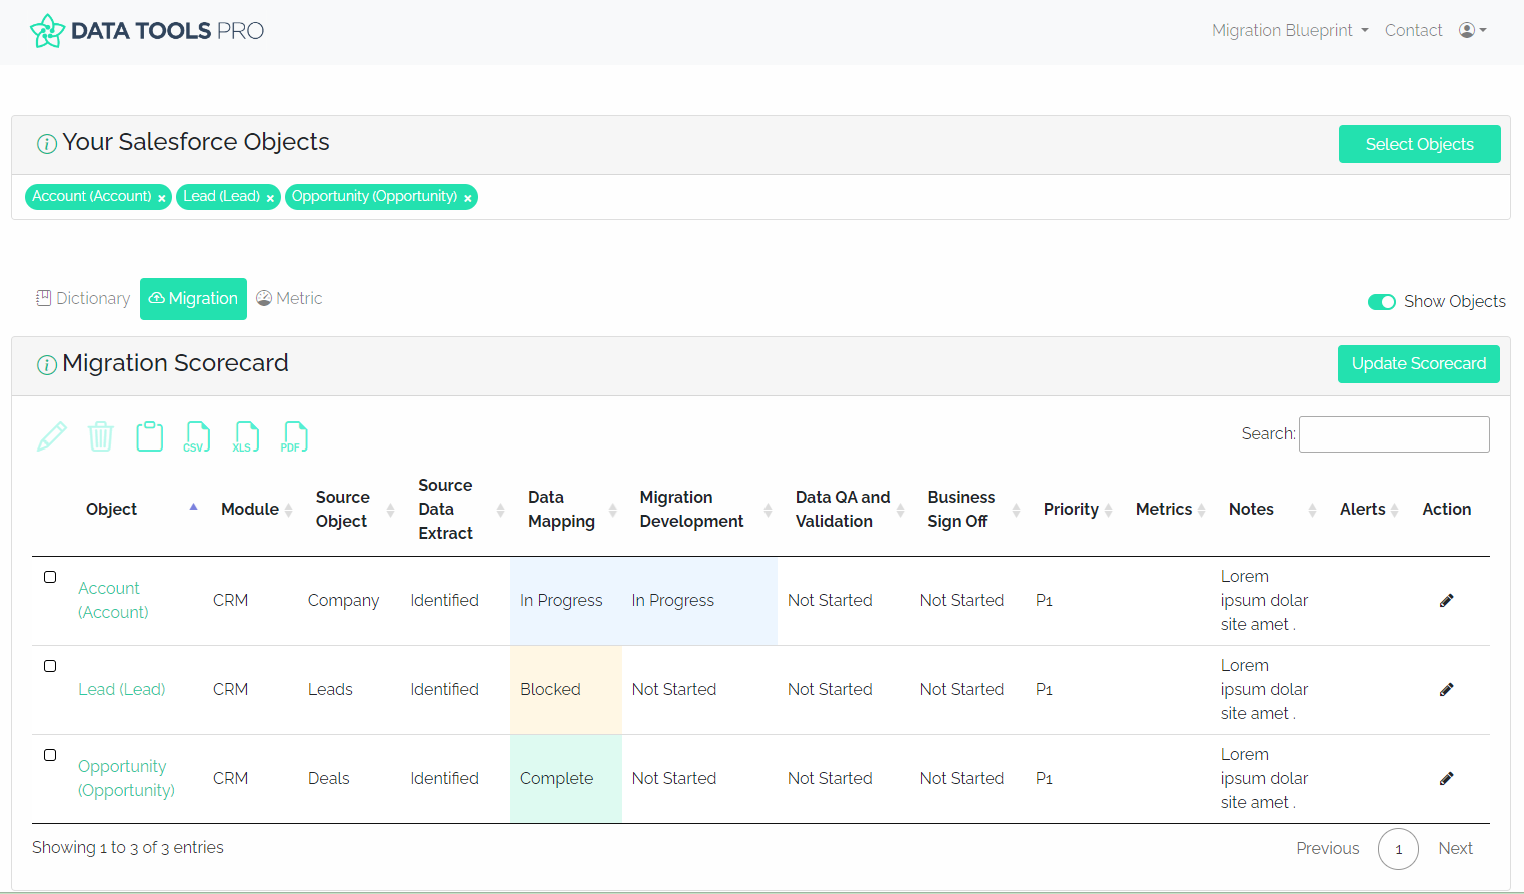Open the Migration Blueprint dropdown menu

1289,31
